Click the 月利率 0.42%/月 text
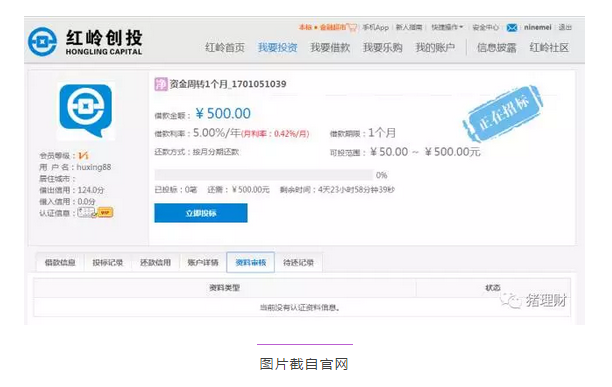Image resolution: width=612 pixels, height=387 pixels. (x=275, y=134)
